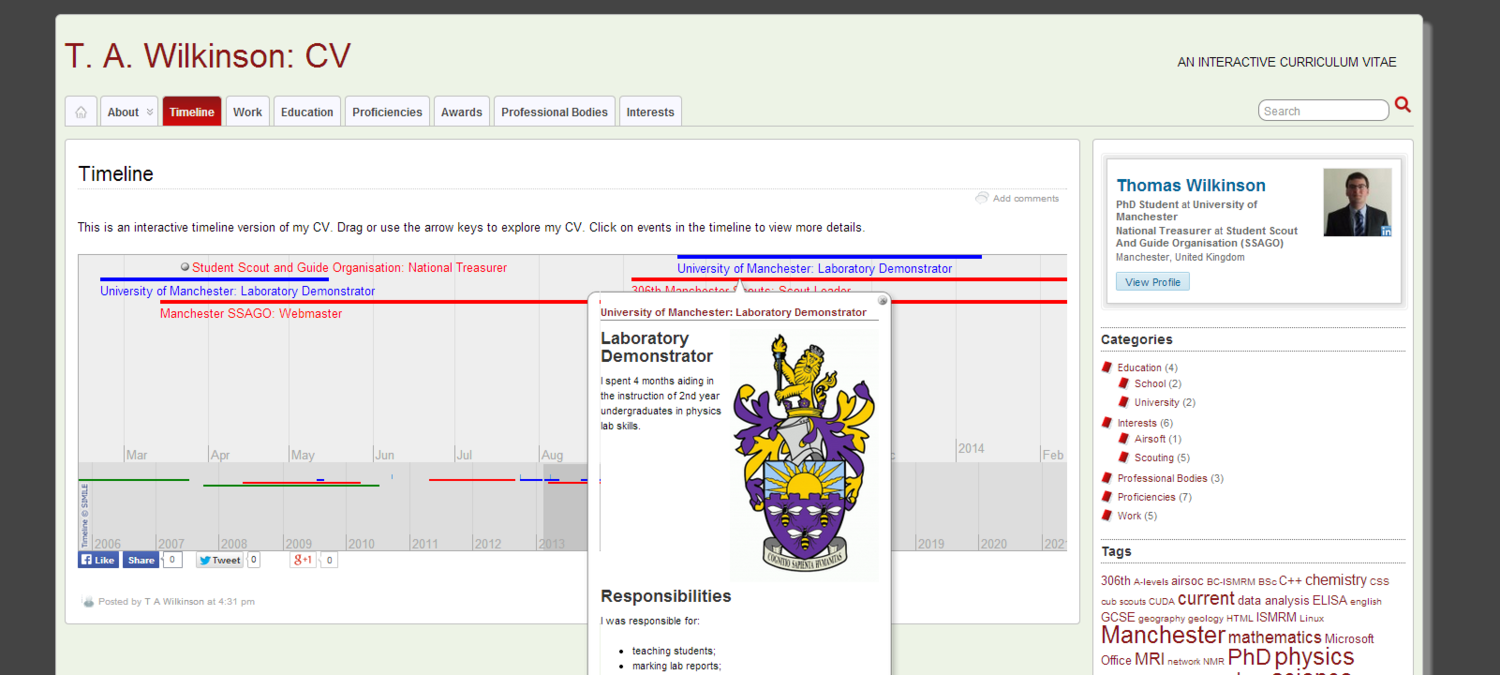Open the Work tab
The height and width of the screenshot is (675, 1500).
point(248,112)
